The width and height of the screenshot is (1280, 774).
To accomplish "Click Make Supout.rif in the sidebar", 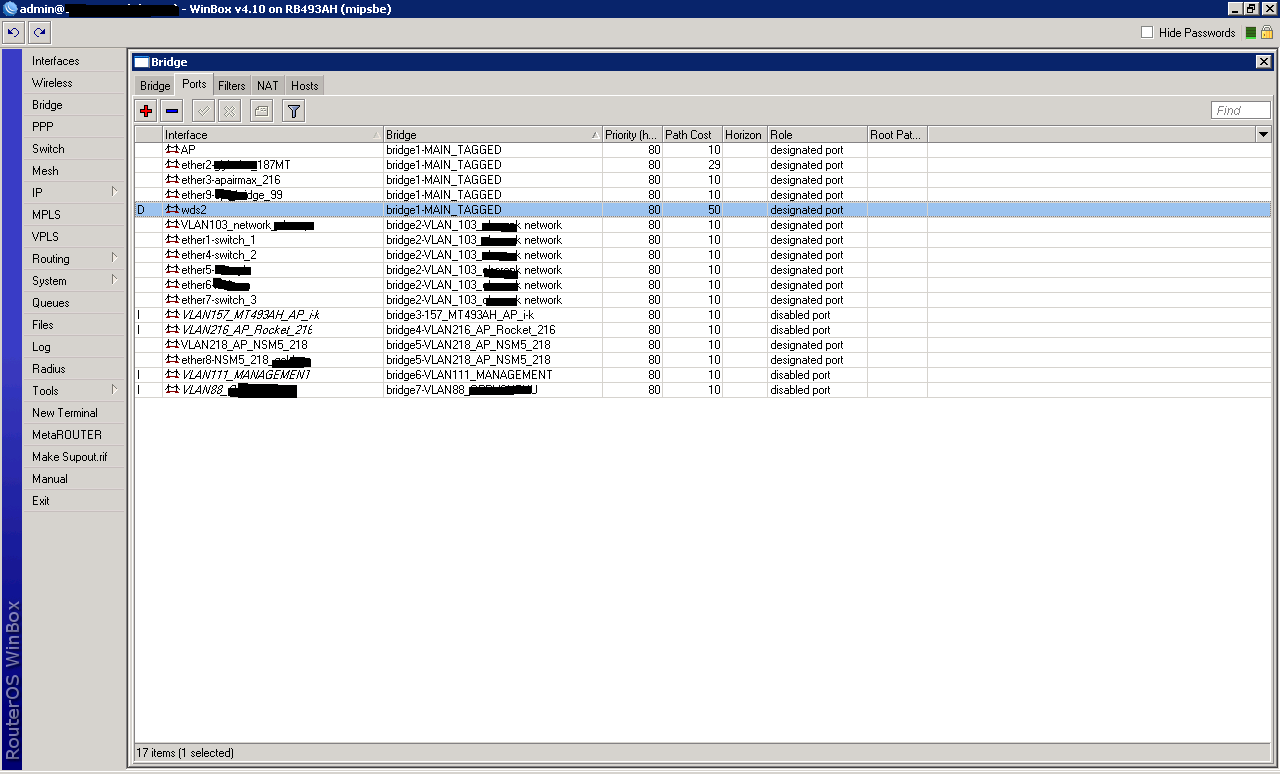I will [x=75, y=457].
